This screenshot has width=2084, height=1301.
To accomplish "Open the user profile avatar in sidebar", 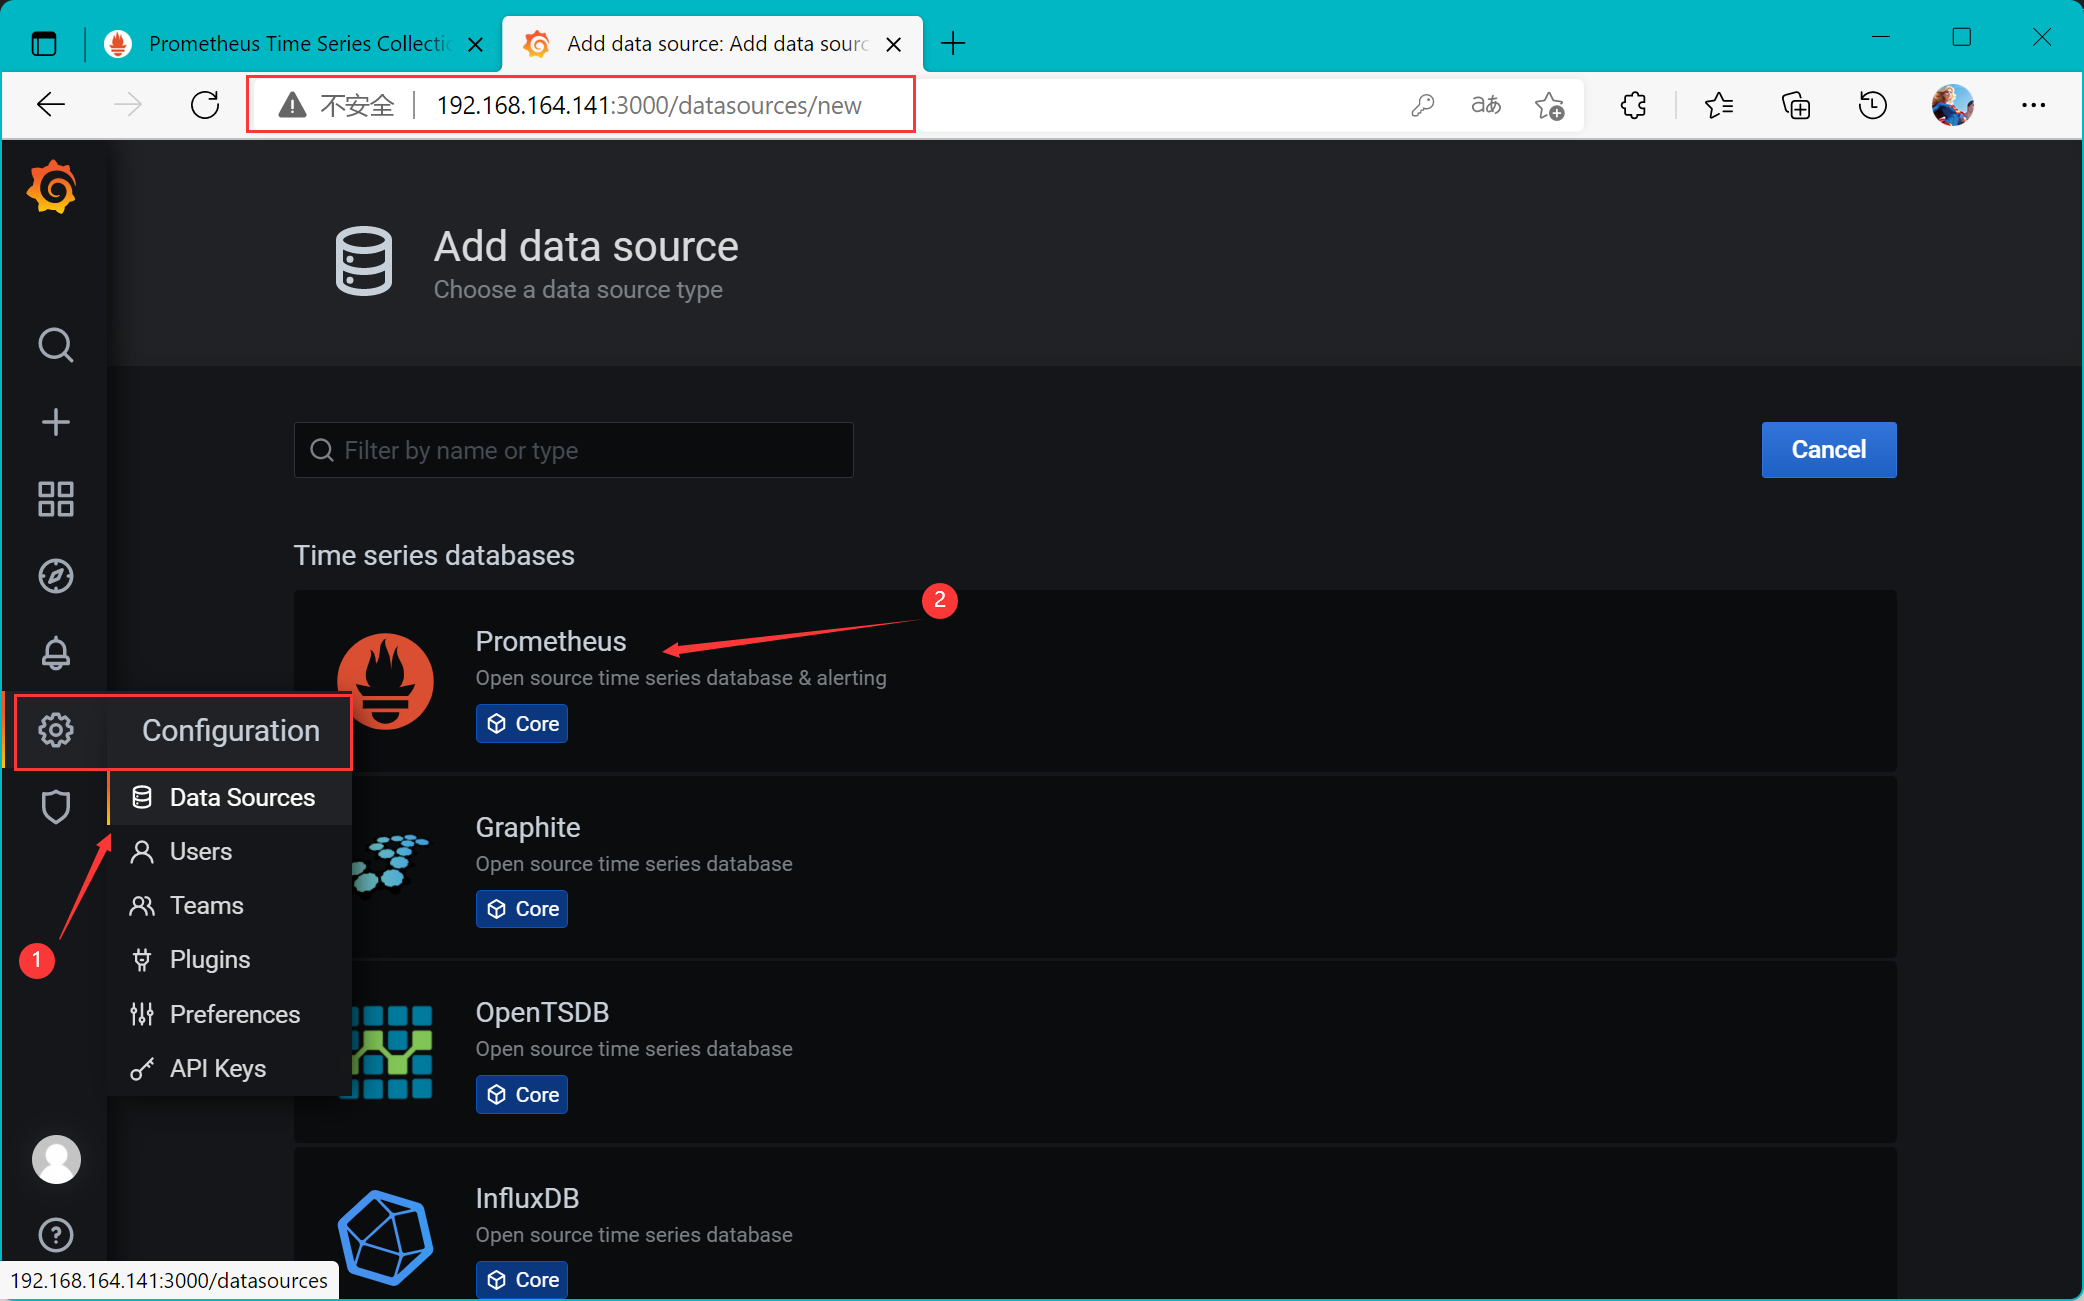I will (56, 1159).
